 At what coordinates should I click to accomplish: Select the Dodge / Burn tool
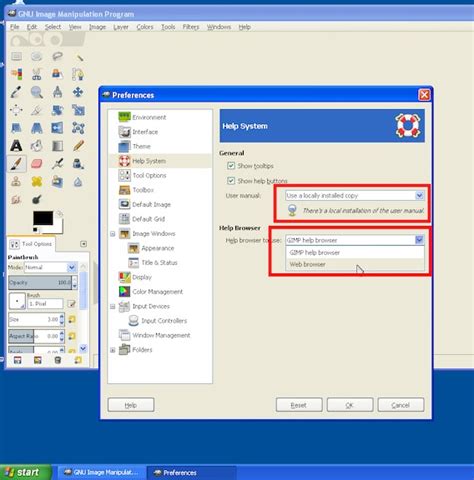[x=37, y=200]
